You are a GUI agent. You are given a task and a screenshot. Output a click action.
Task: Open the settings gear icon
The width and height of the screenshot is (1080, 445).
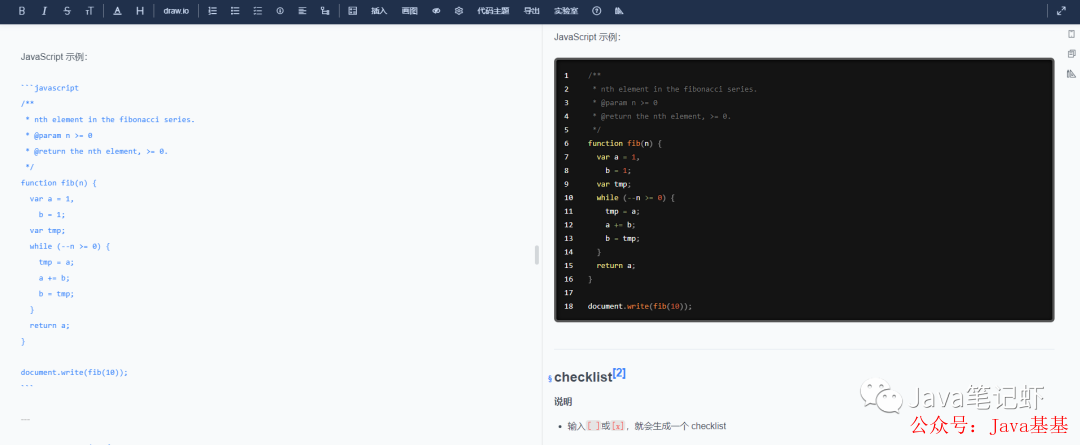[459, 11]
